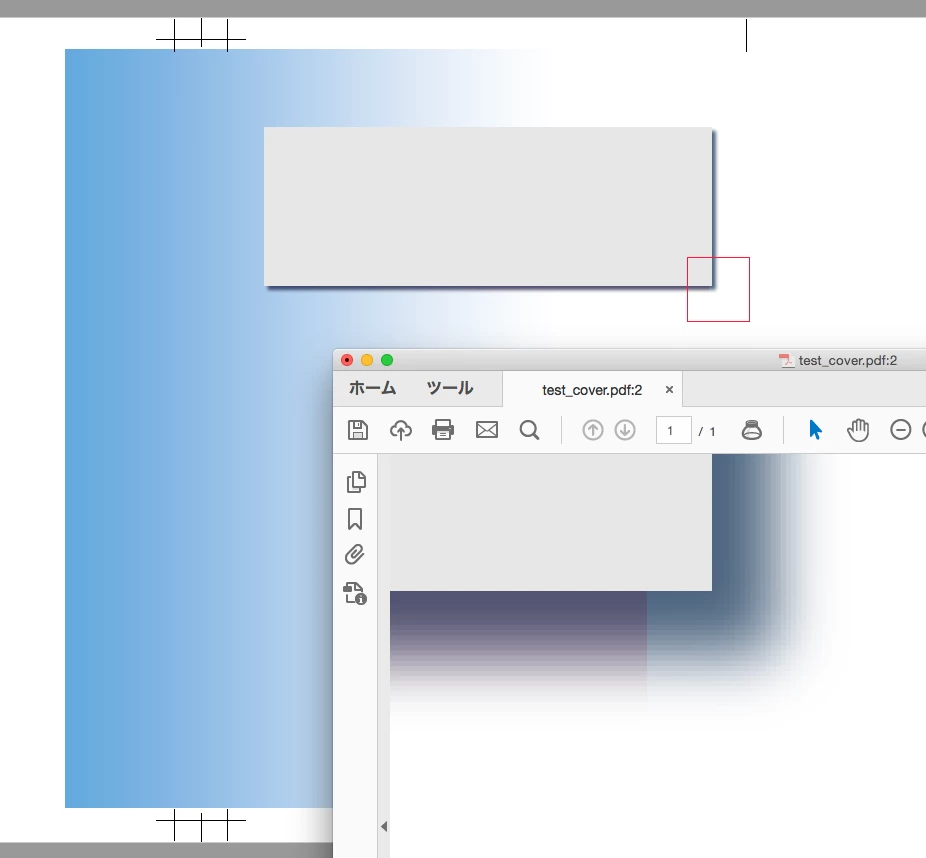The image size is (926, 858).
Task: Open the Bookmarks panel icon
Action: pyautogui.click(x=355, y=519)
